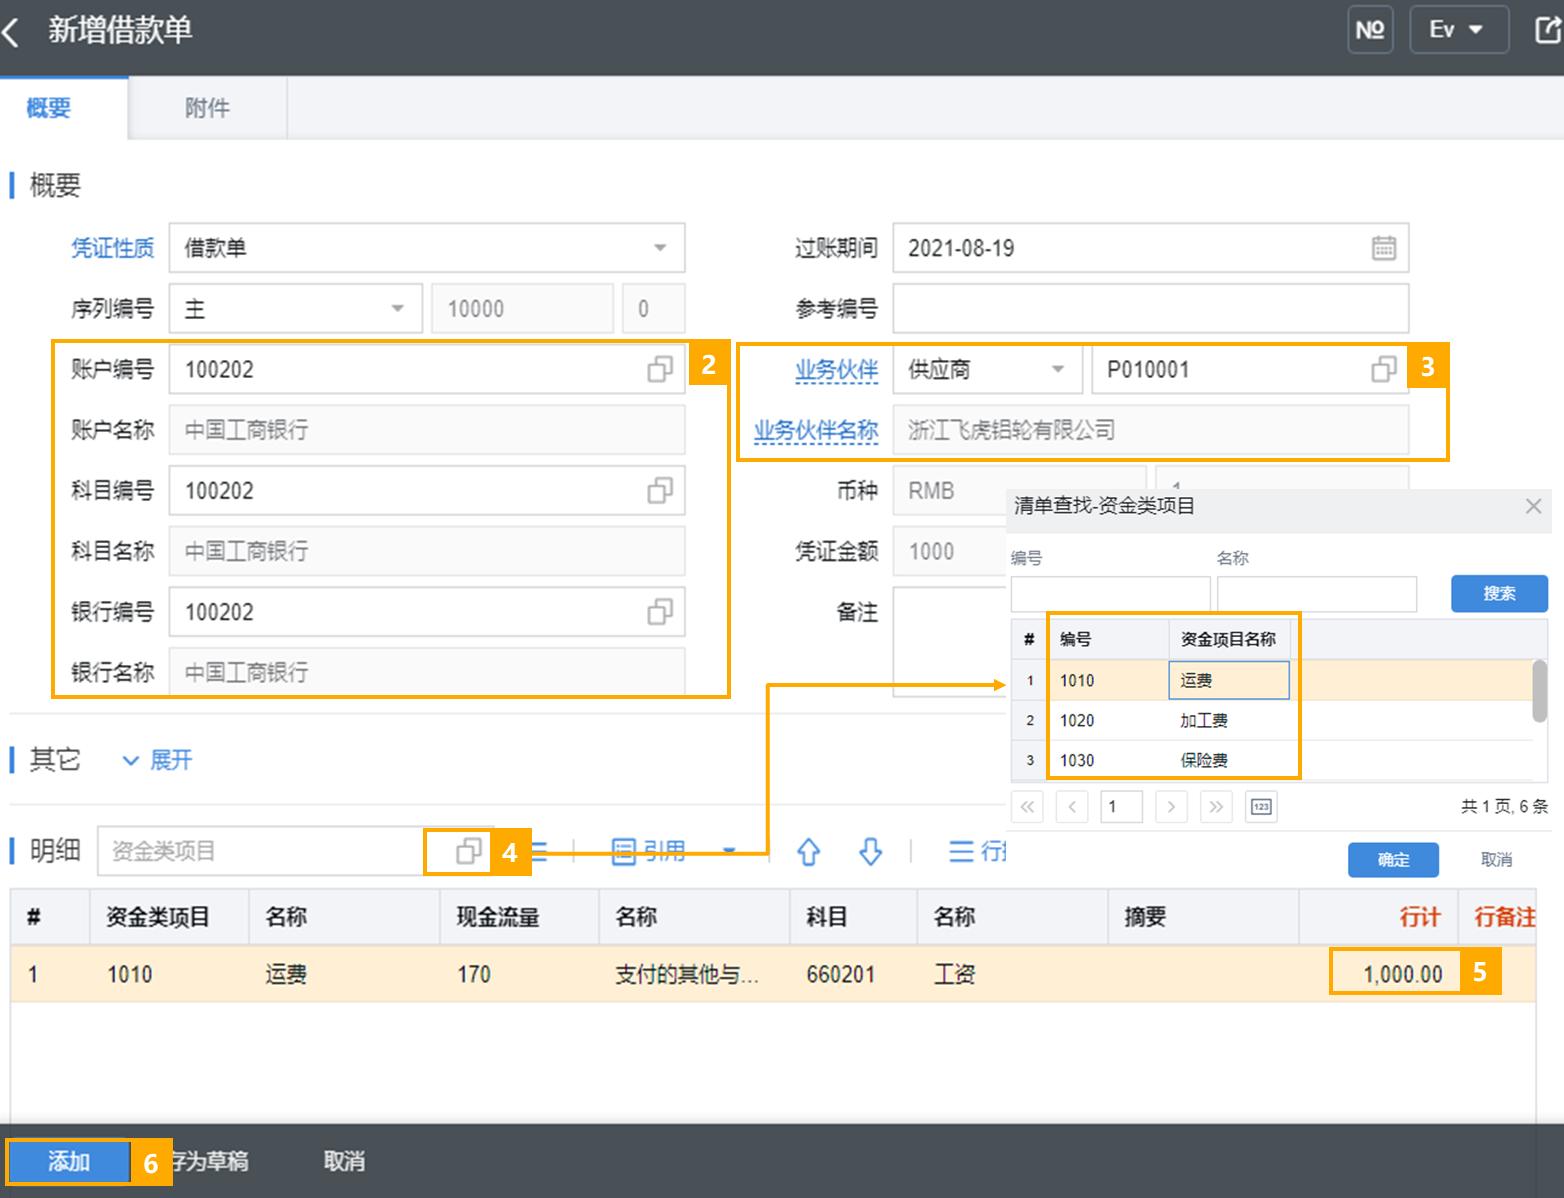Switch to the 概要 tab
This screenshot has height=1198, width=1564.
48,108
